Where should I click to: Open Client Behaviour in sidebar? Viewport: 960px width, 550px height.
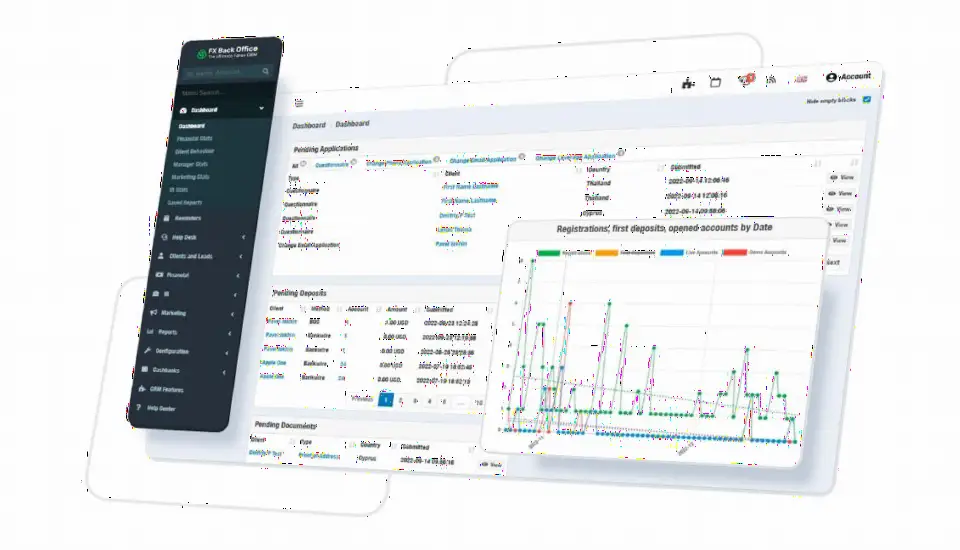[195, 151]
